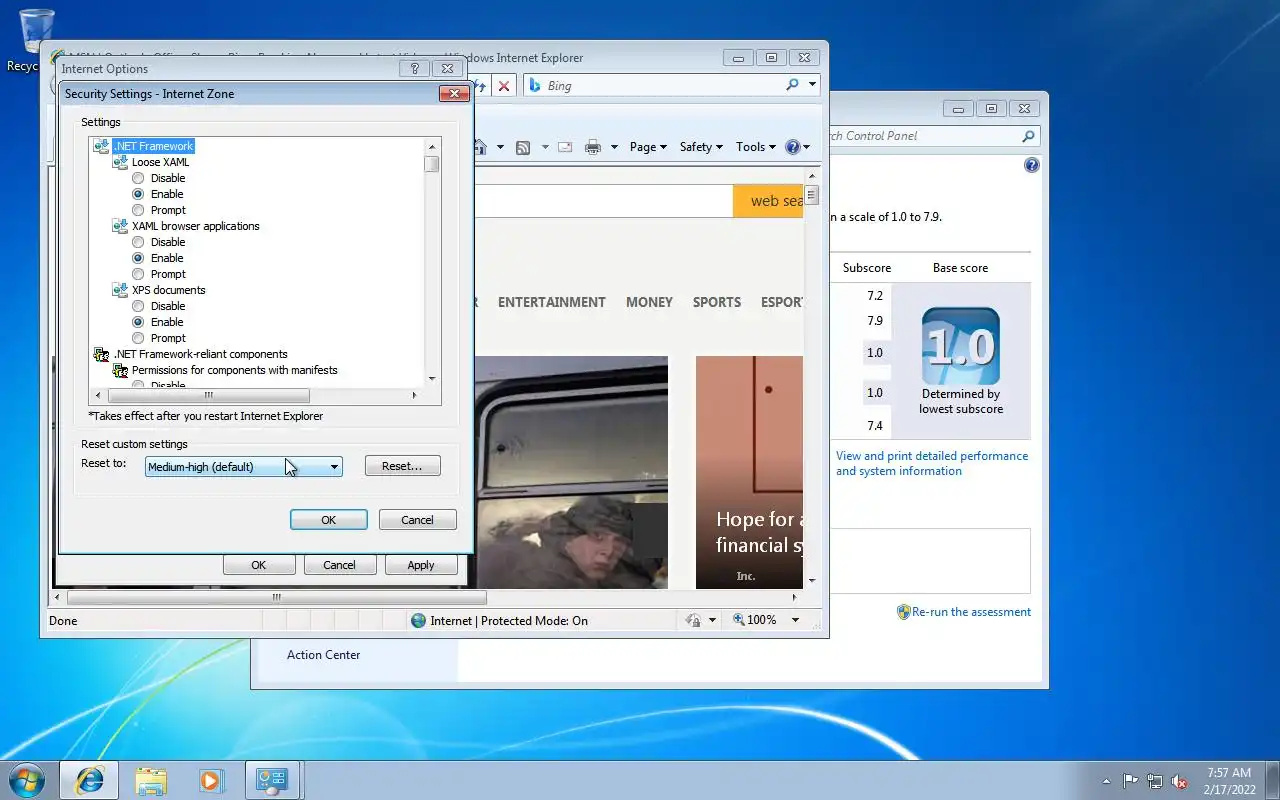The image size is (1280, 800).
Task: Click the XPS documents icon
Action: pos(120,290)
